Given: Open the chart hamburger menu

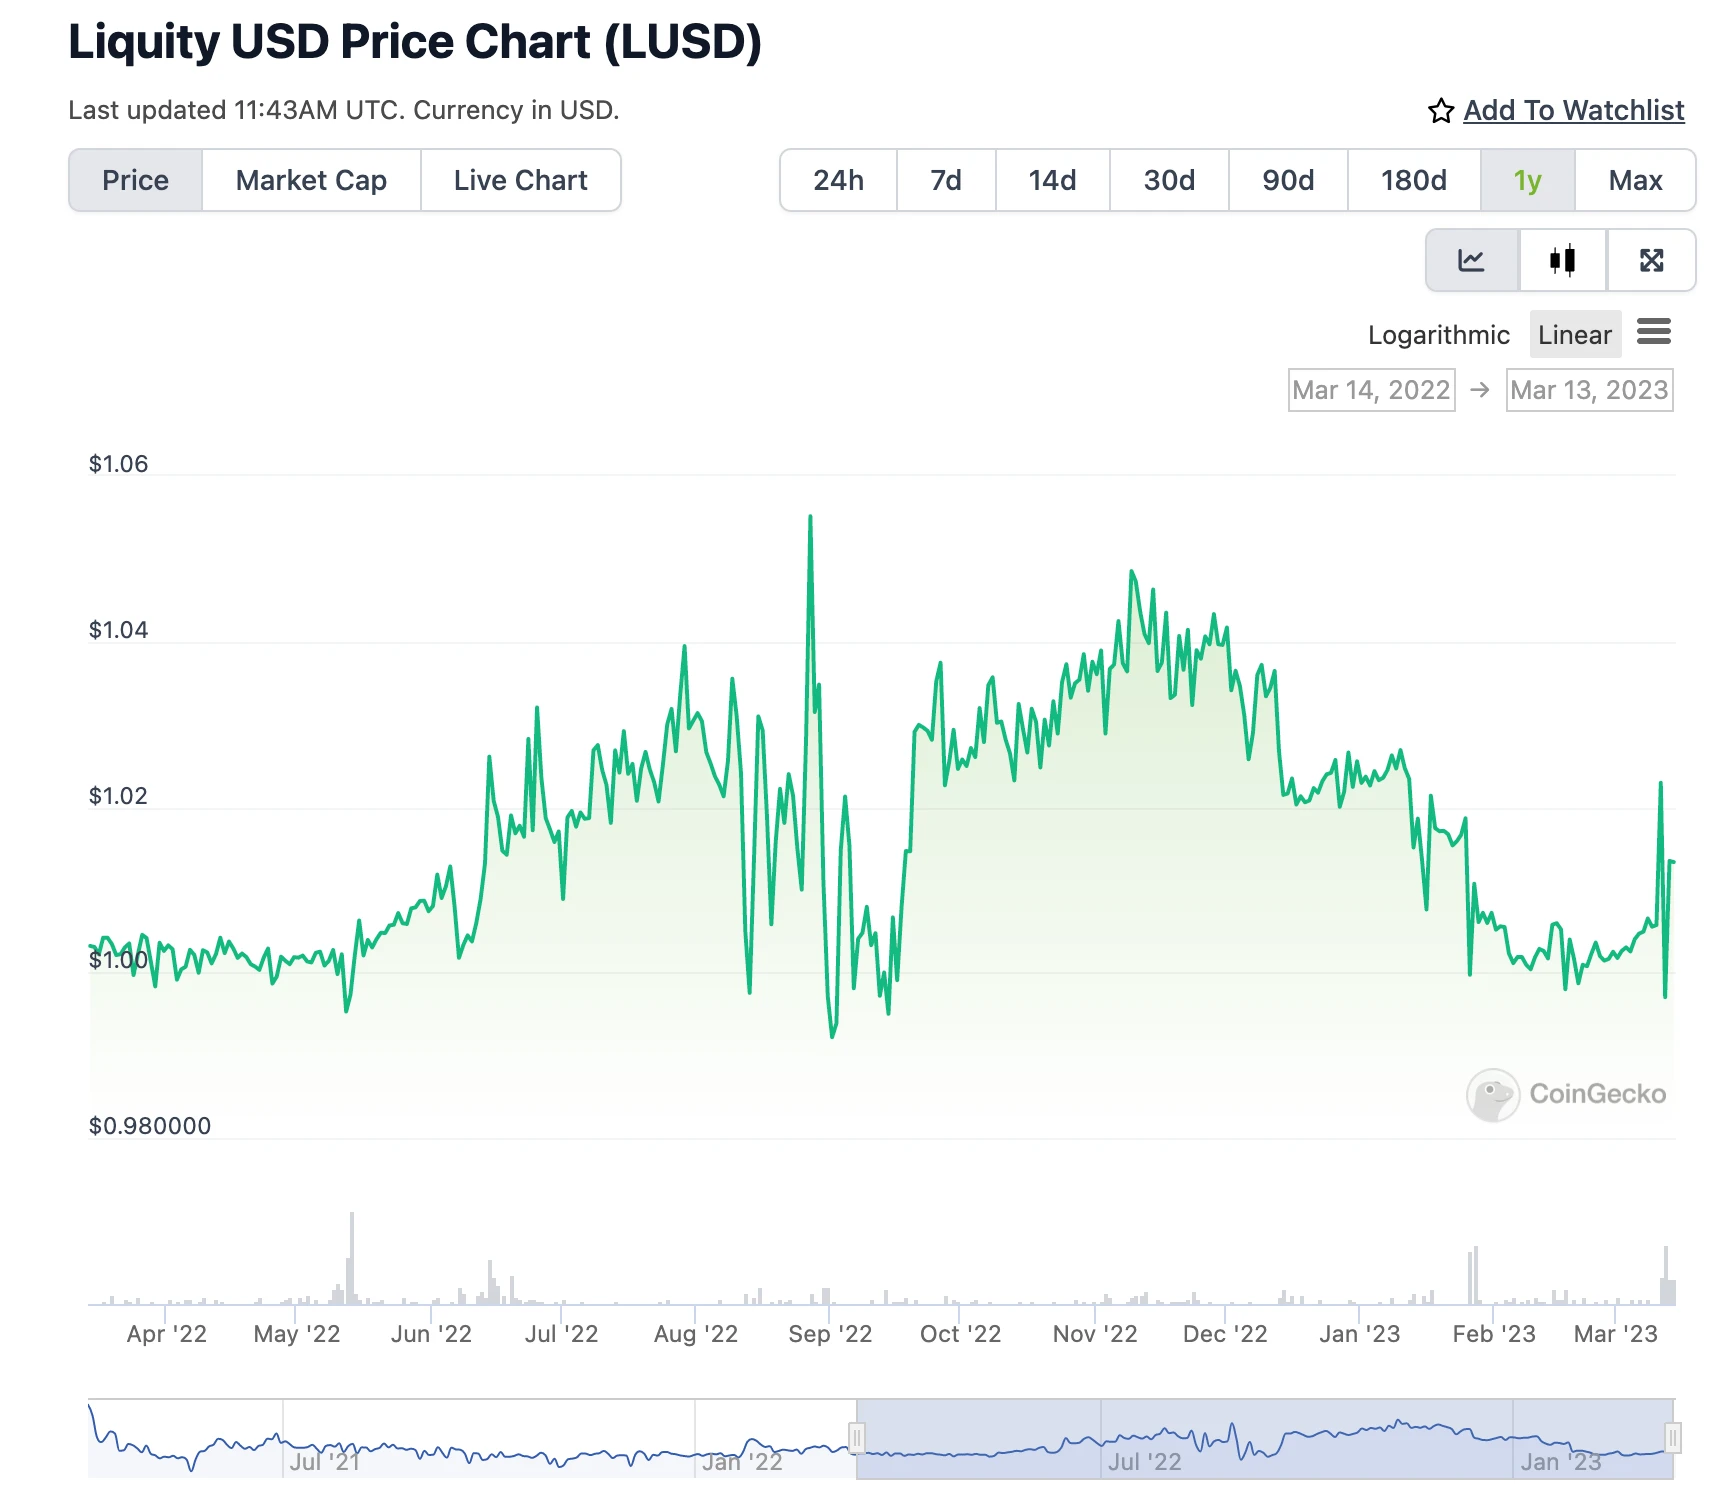Looking at the screenshot, I should point(1654,331).
